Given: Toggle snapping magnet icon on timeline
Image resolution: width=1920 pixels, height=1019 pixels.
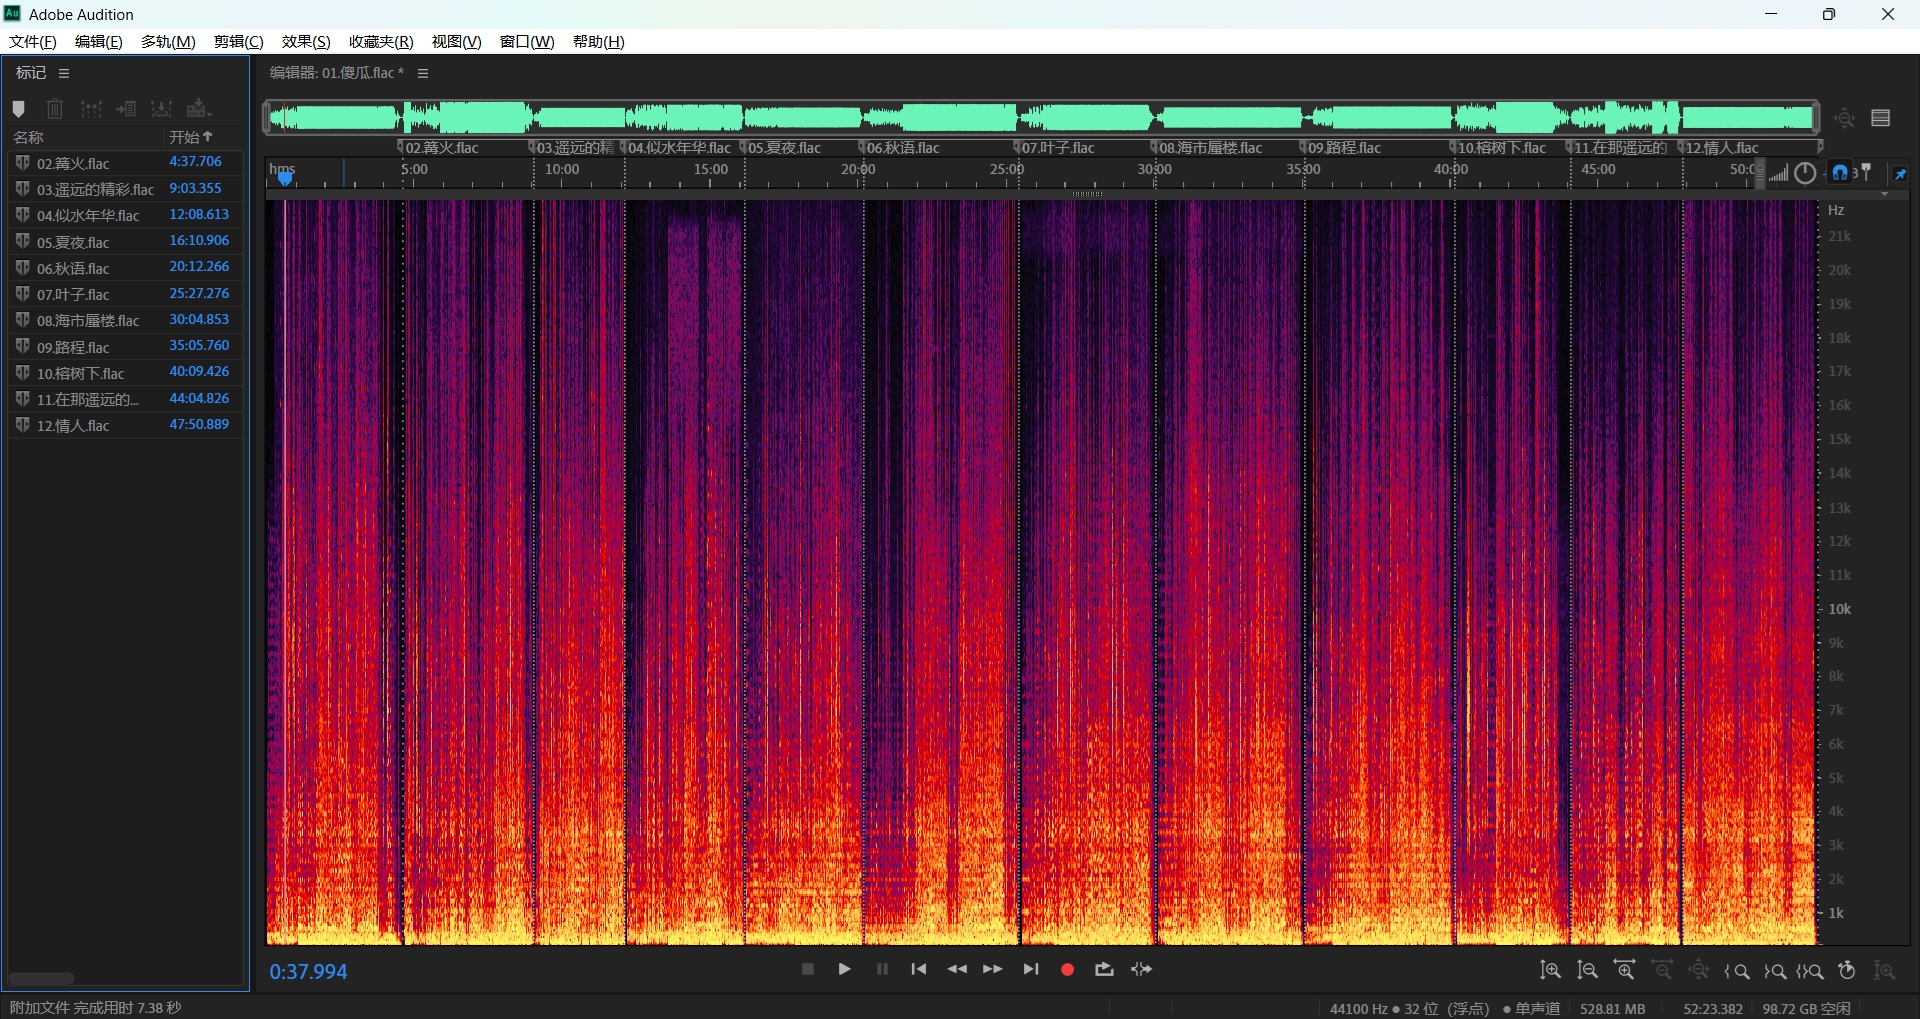Looking at the screenshot, I should 1840,173.
